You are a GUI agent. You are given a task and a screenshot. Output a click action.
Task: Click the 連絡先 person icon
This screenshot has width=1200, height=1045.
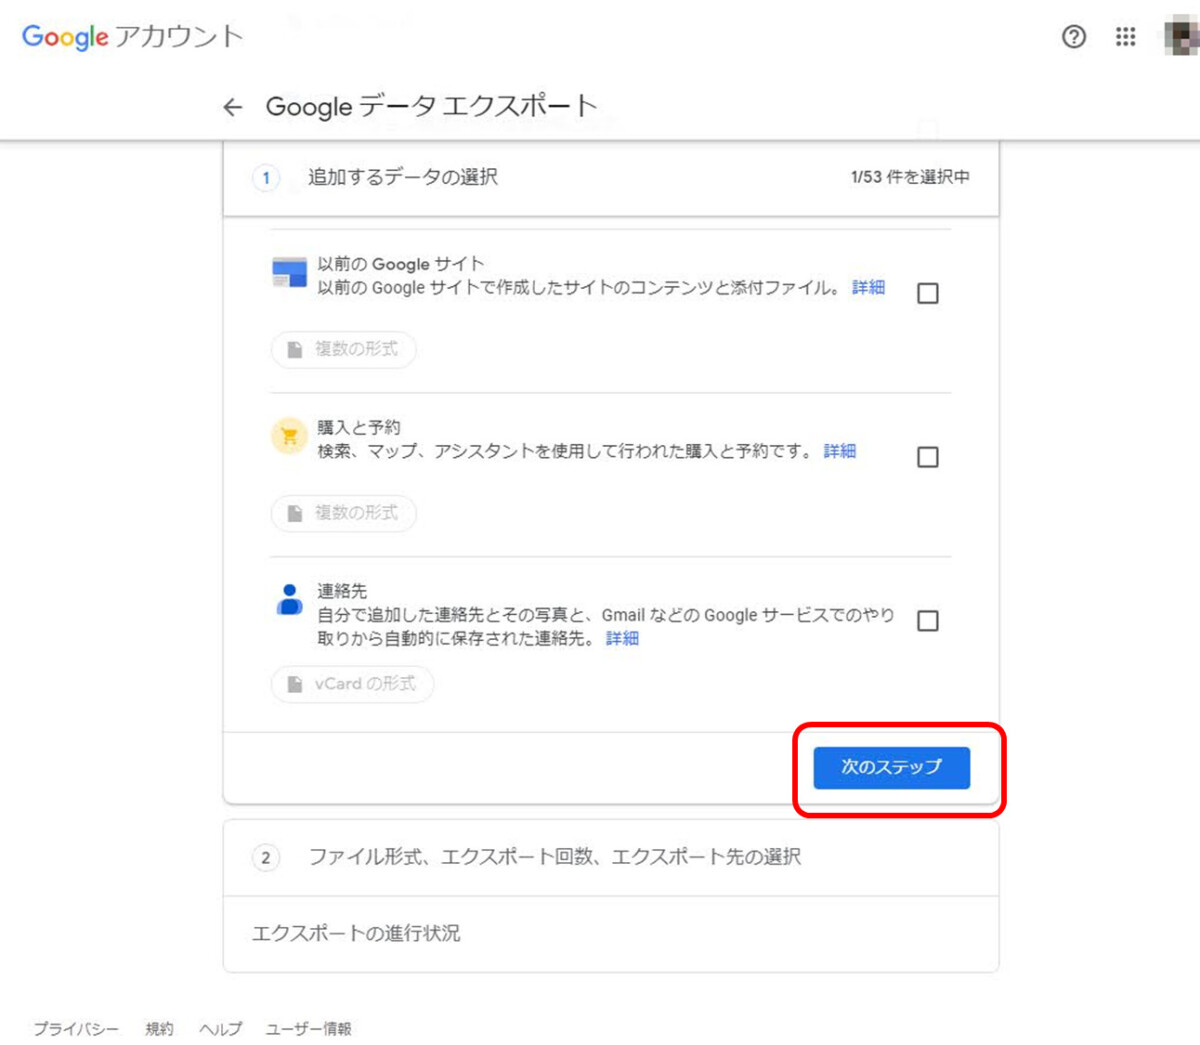click(289, 599)
